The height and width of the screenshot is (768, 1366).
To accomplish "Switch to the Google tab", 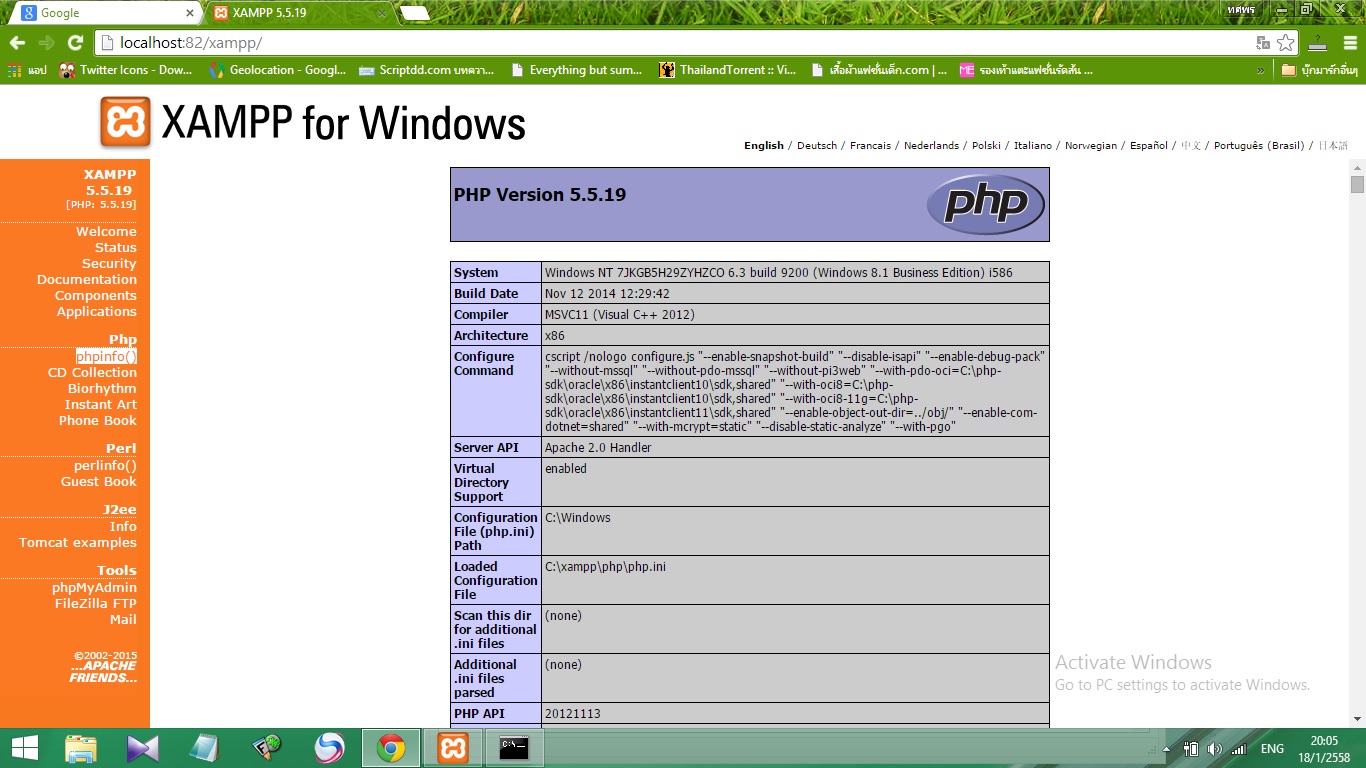I will tap(105, 13).
